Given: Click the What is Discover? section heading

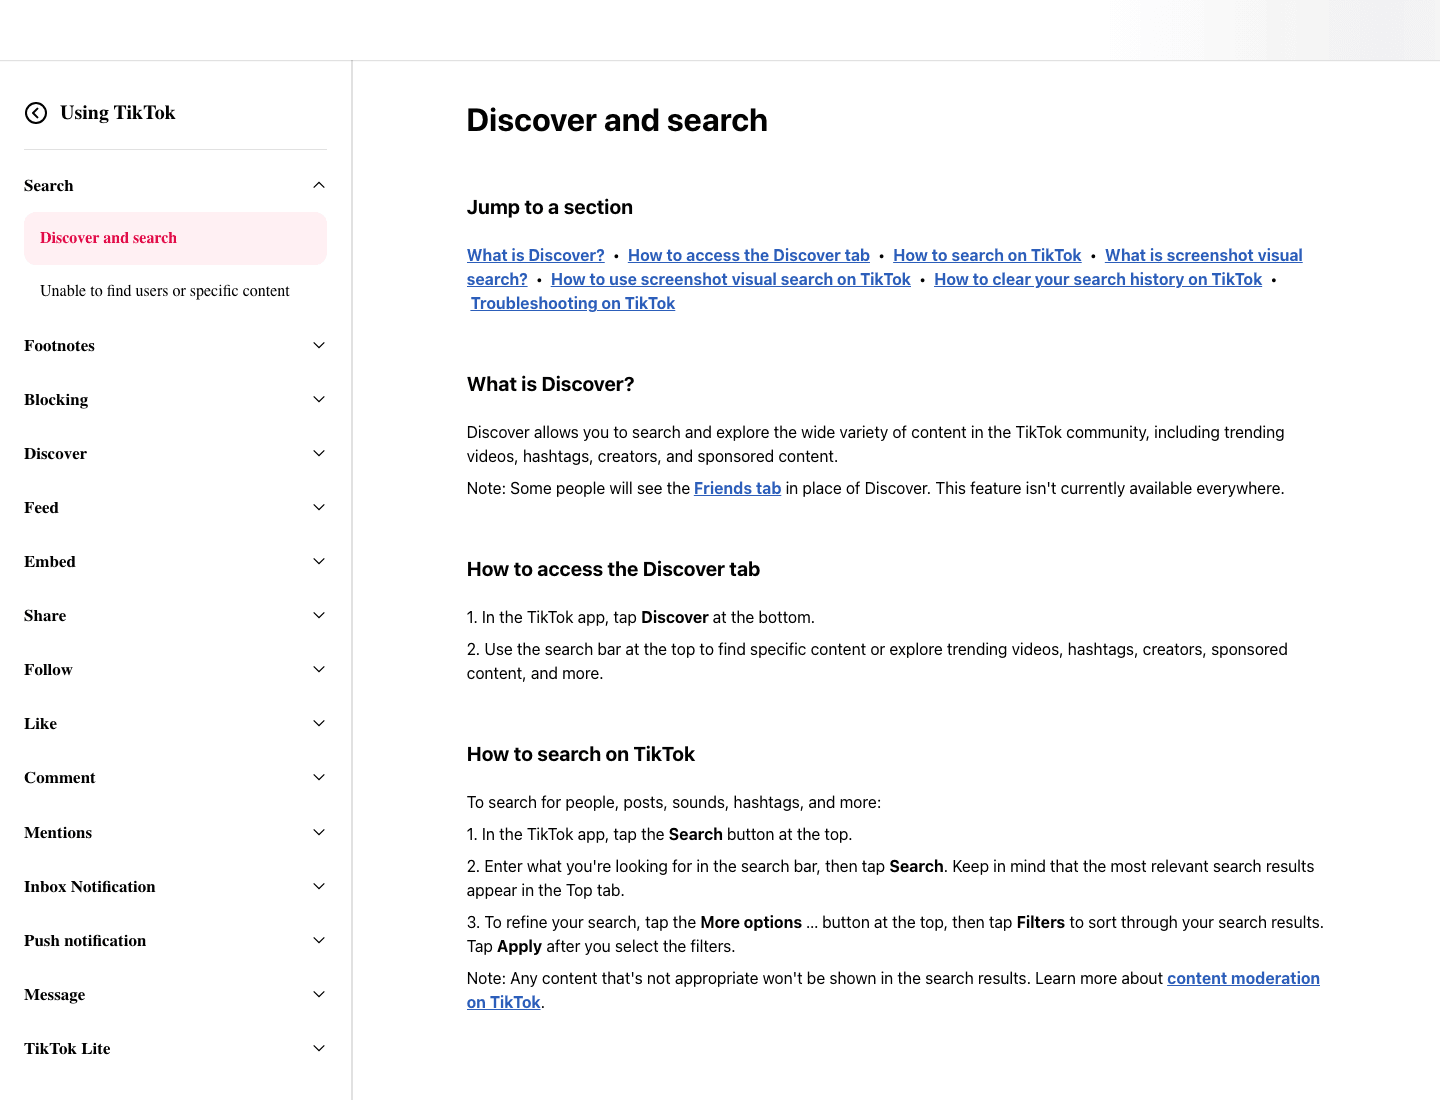Looking at the screenshot, I should point(551,384).
